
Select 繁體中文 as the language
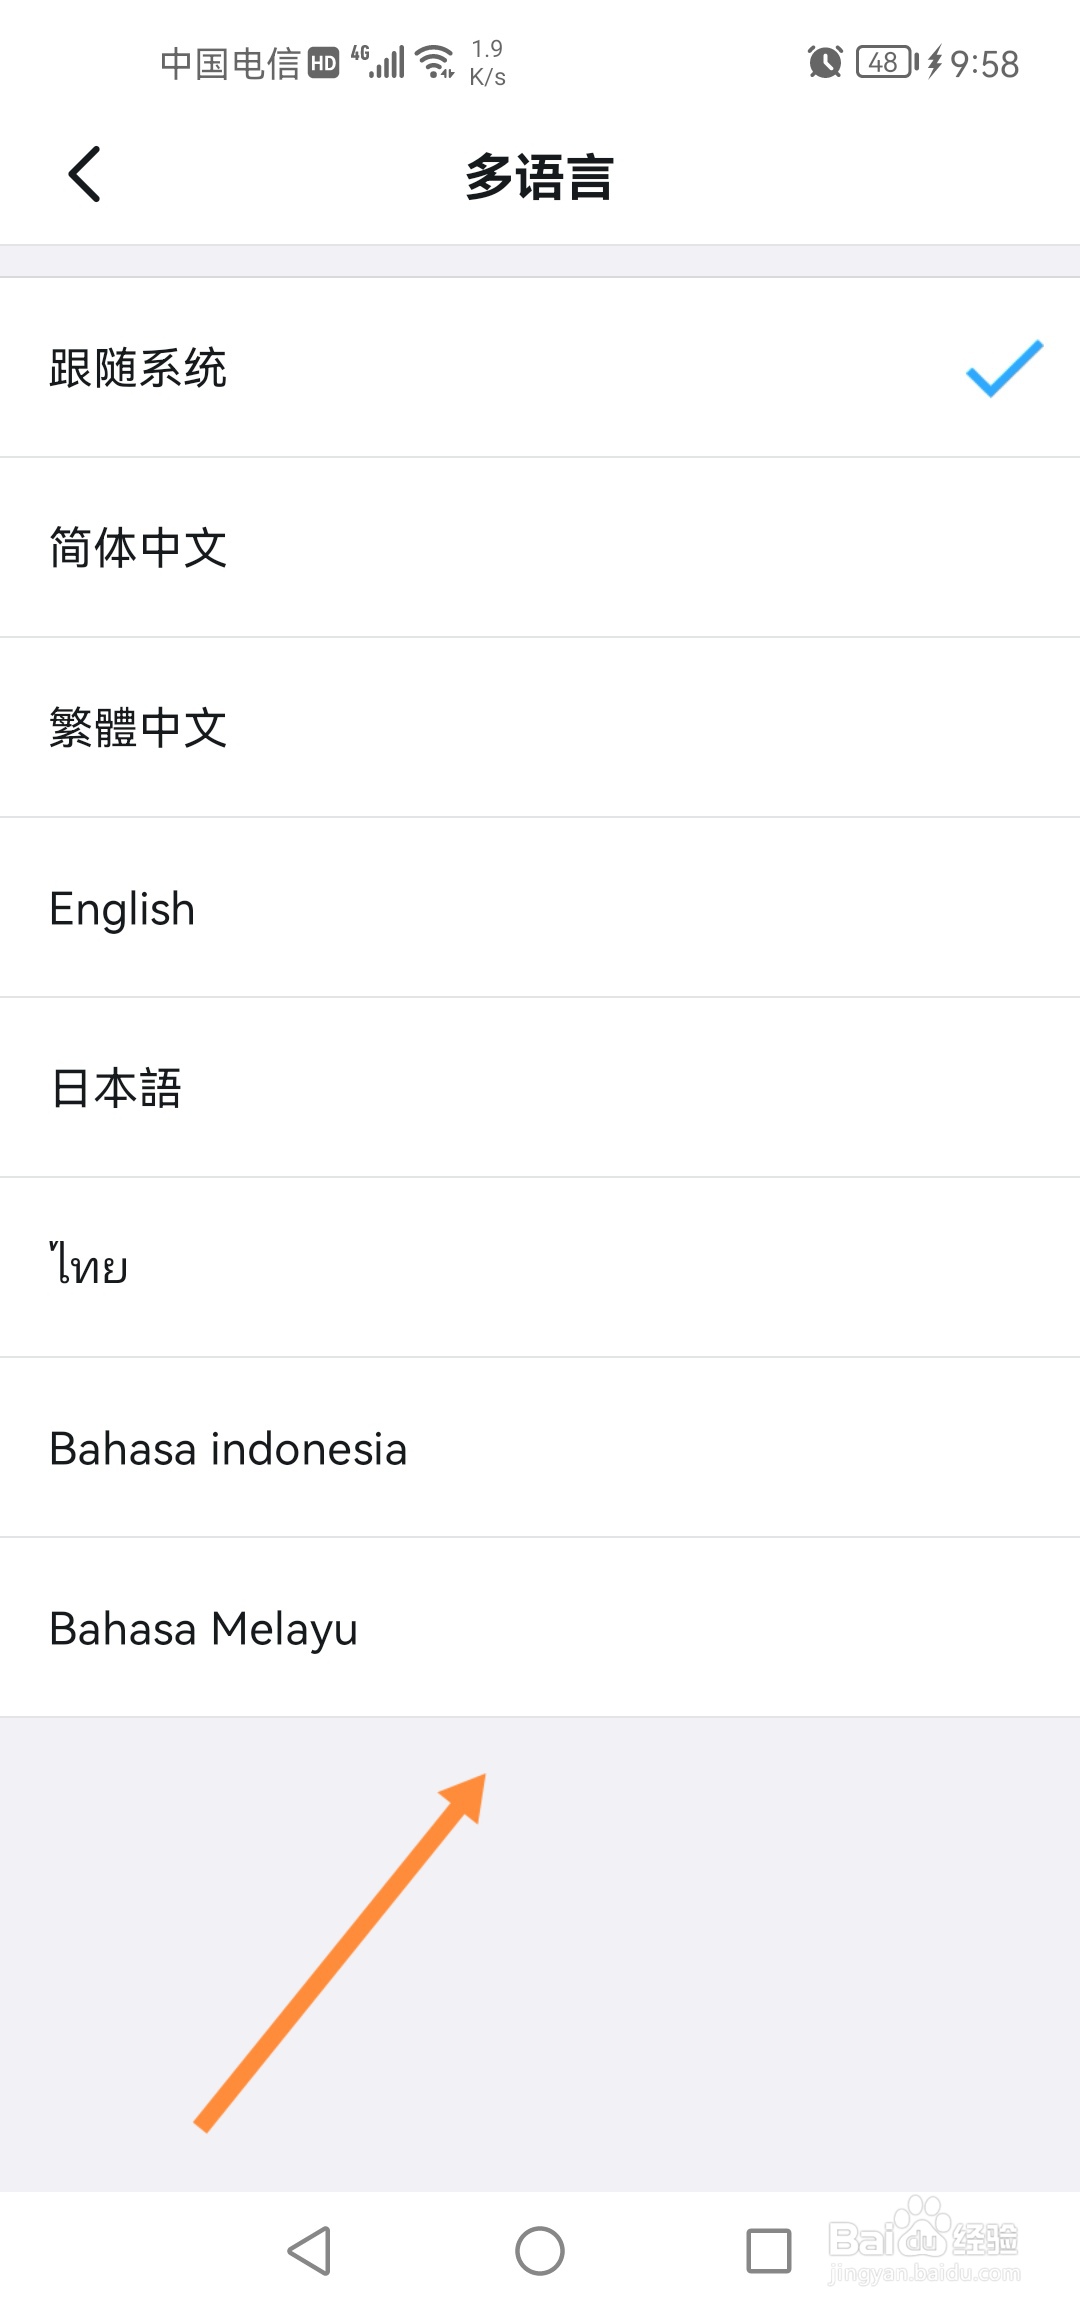pyautogui.click(x=138, y=728)
